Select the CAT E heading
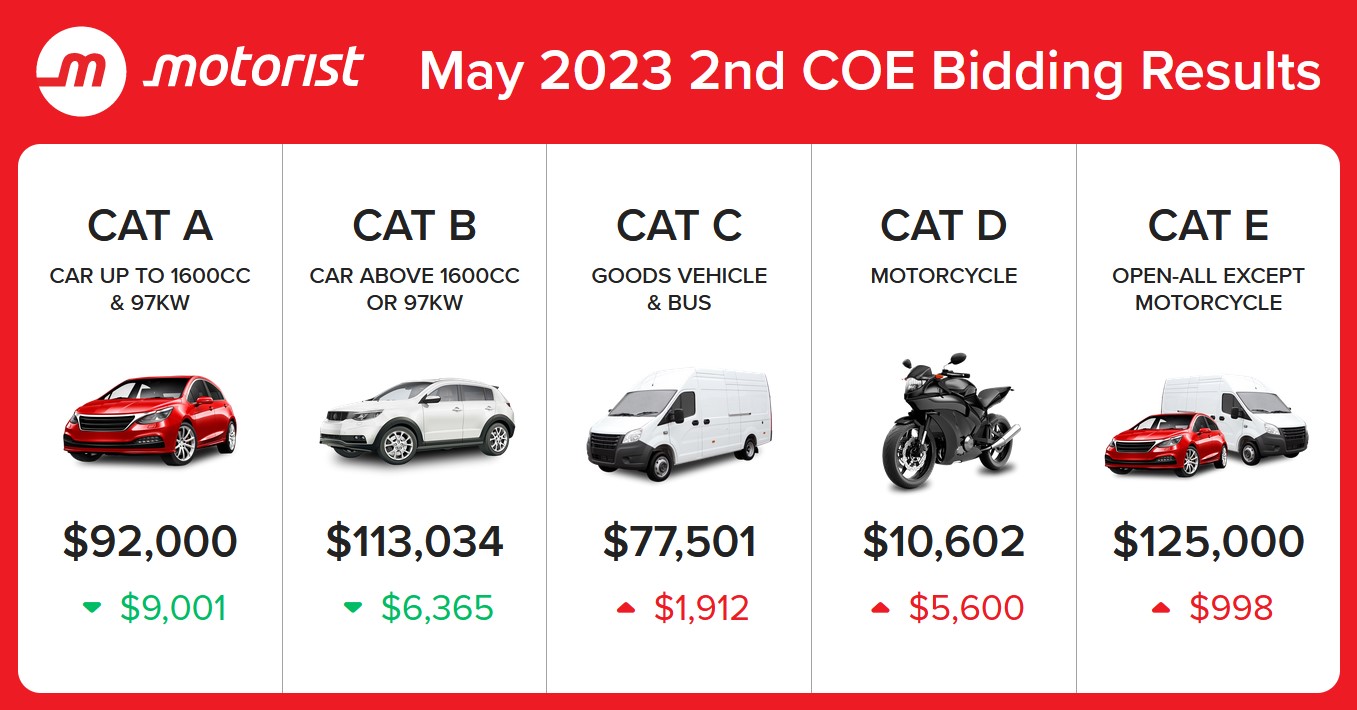Screen dimensions: 1357x710 click(1208, 226)
